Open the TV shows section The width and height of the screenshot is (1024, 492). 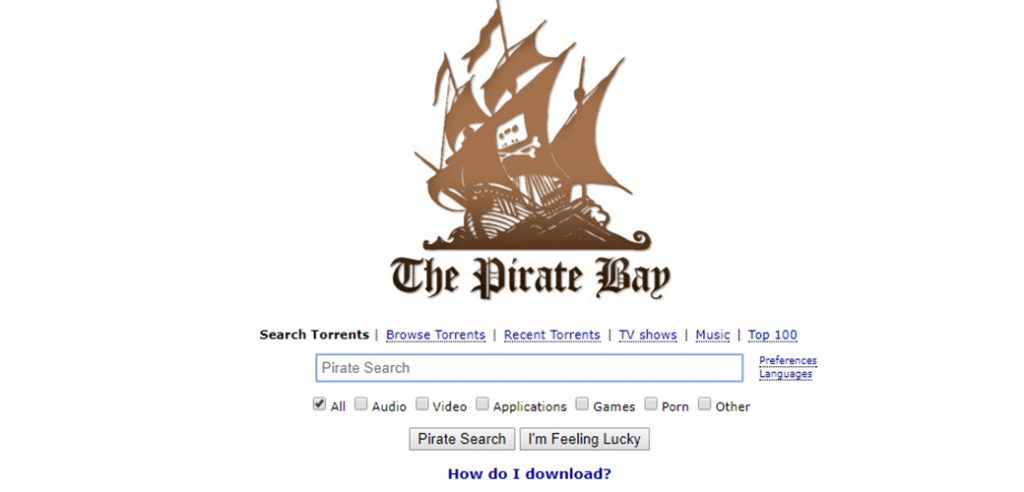648,335
